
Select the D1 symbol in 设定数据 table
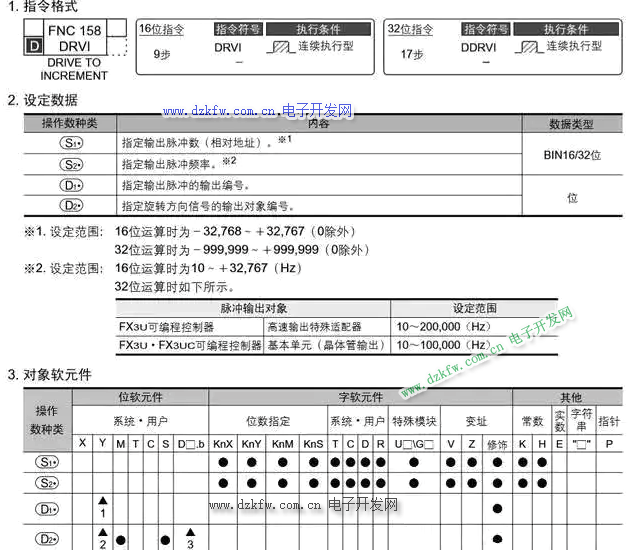tap(71, 185)
